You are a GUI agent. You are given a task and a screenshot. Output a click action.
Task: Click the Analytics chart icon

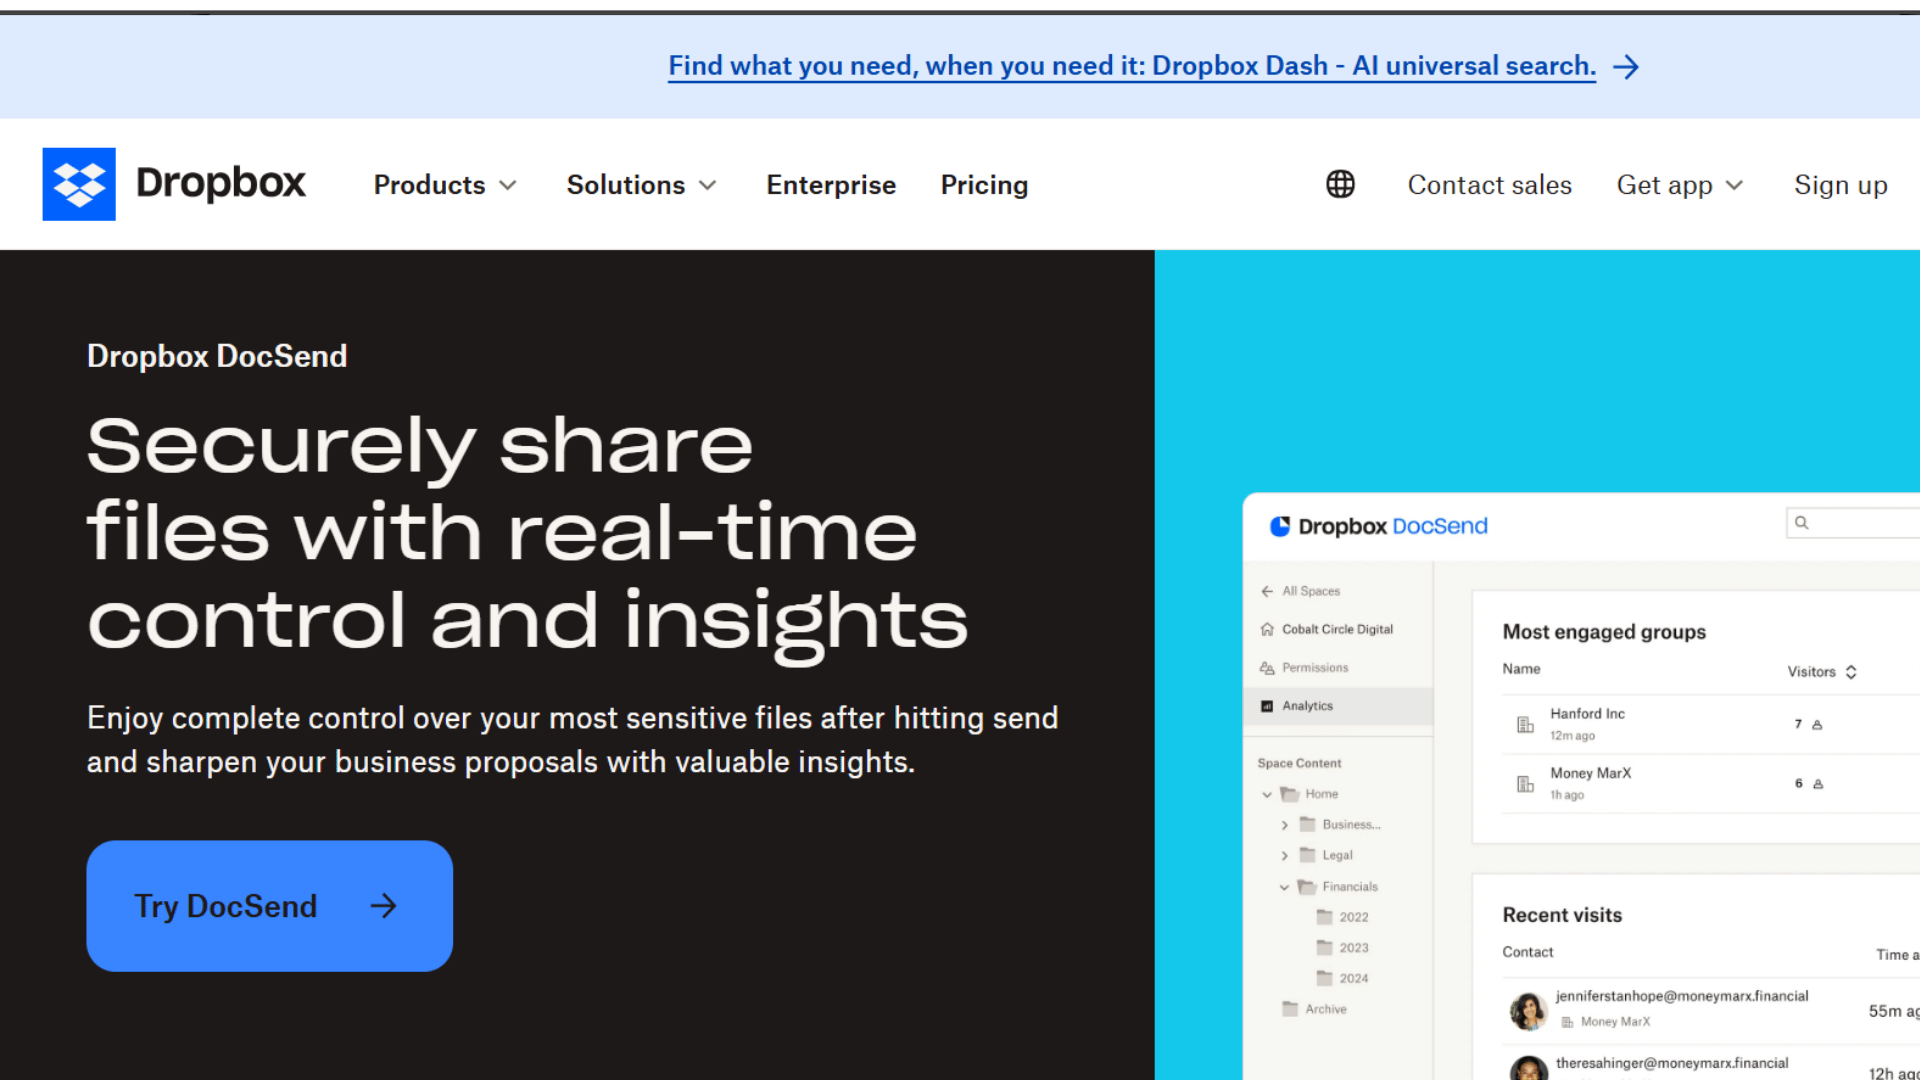1267,706
